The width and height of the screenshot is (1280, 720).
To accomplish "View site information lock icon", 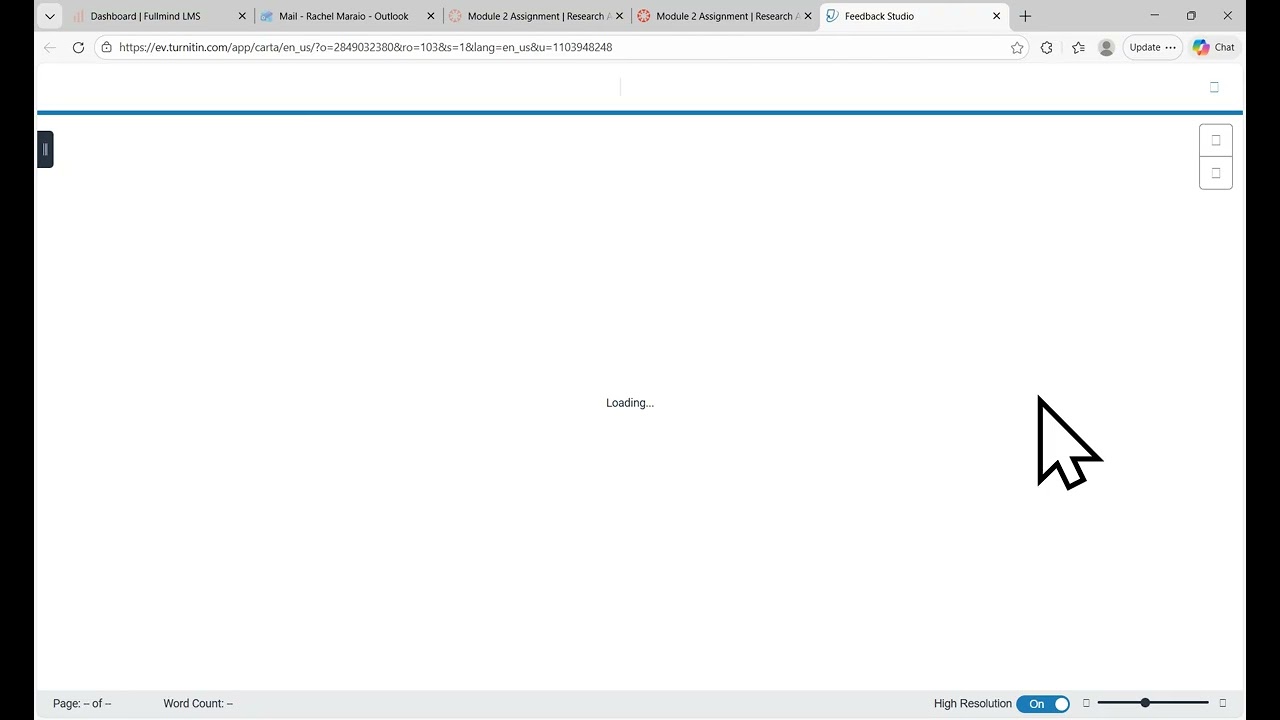I will [x=106, y=47].
